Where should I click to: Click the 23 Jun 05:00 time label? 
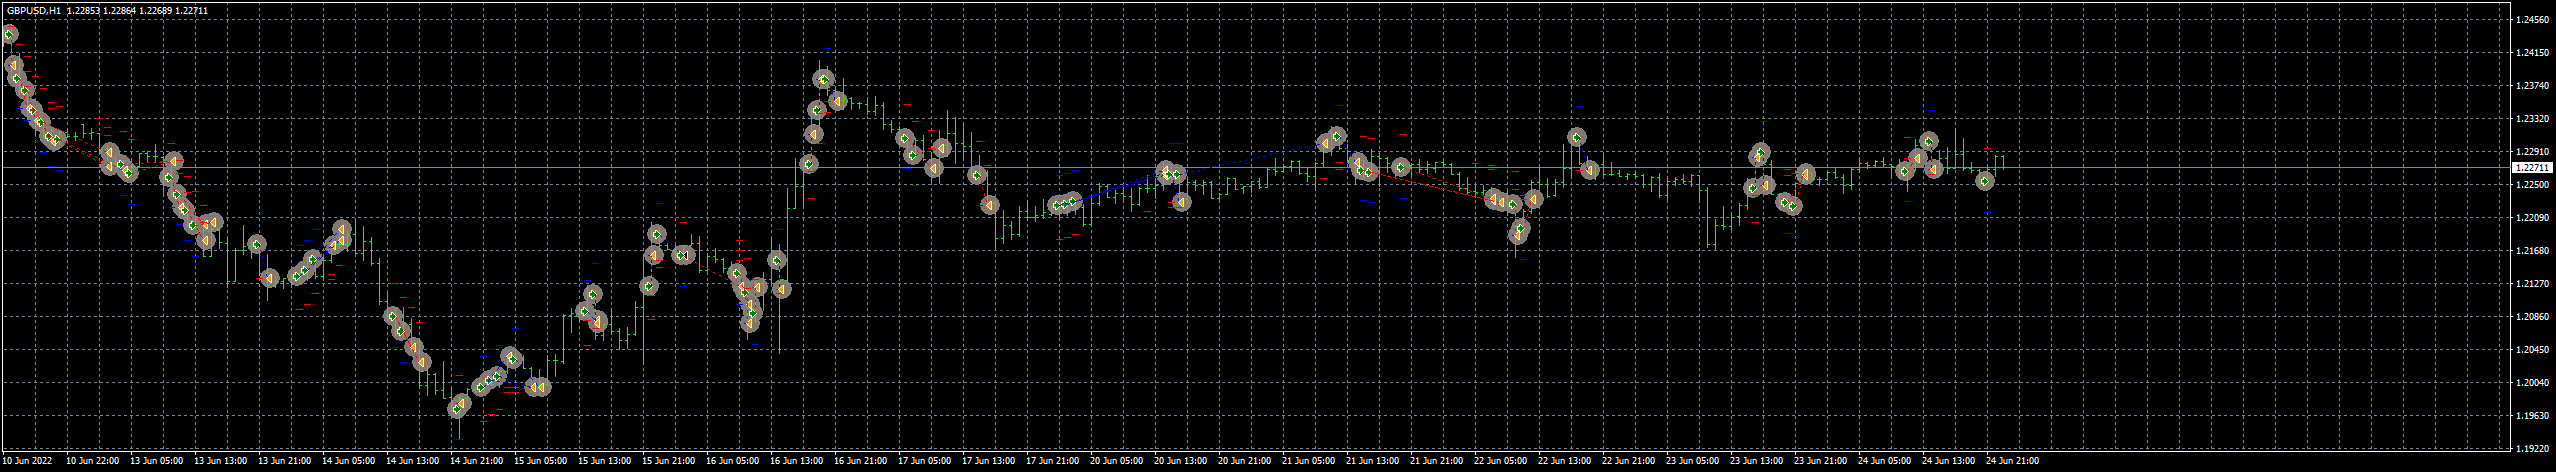(x=1692, y=462)
